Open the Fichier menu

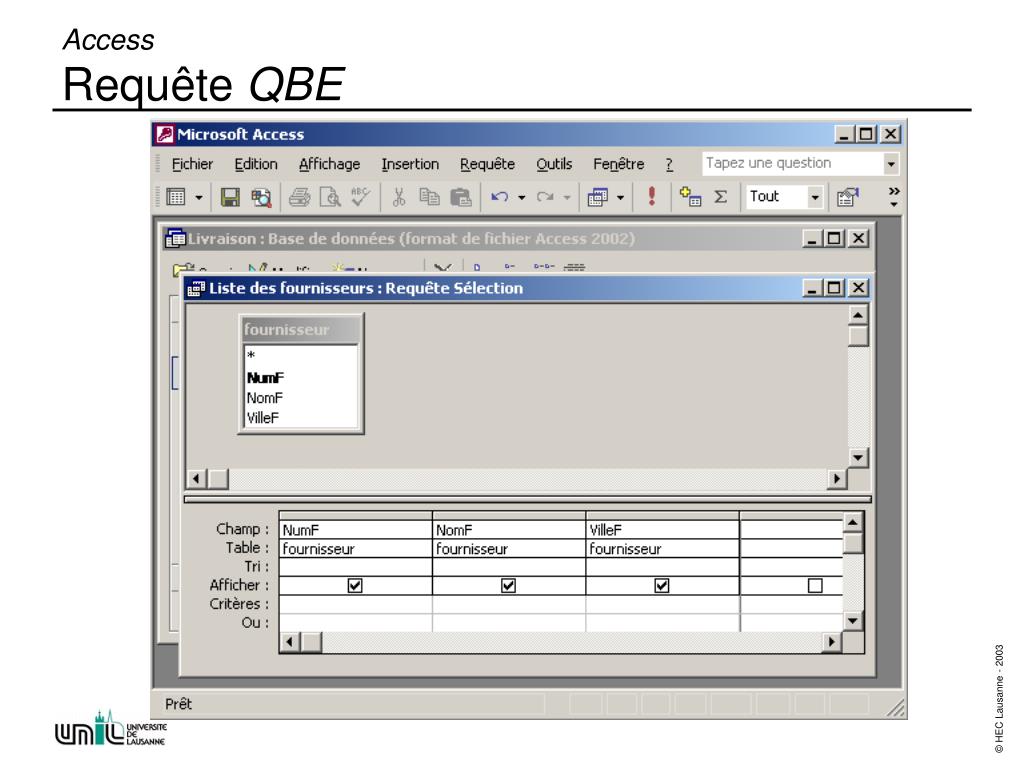(x=192, y=164)
